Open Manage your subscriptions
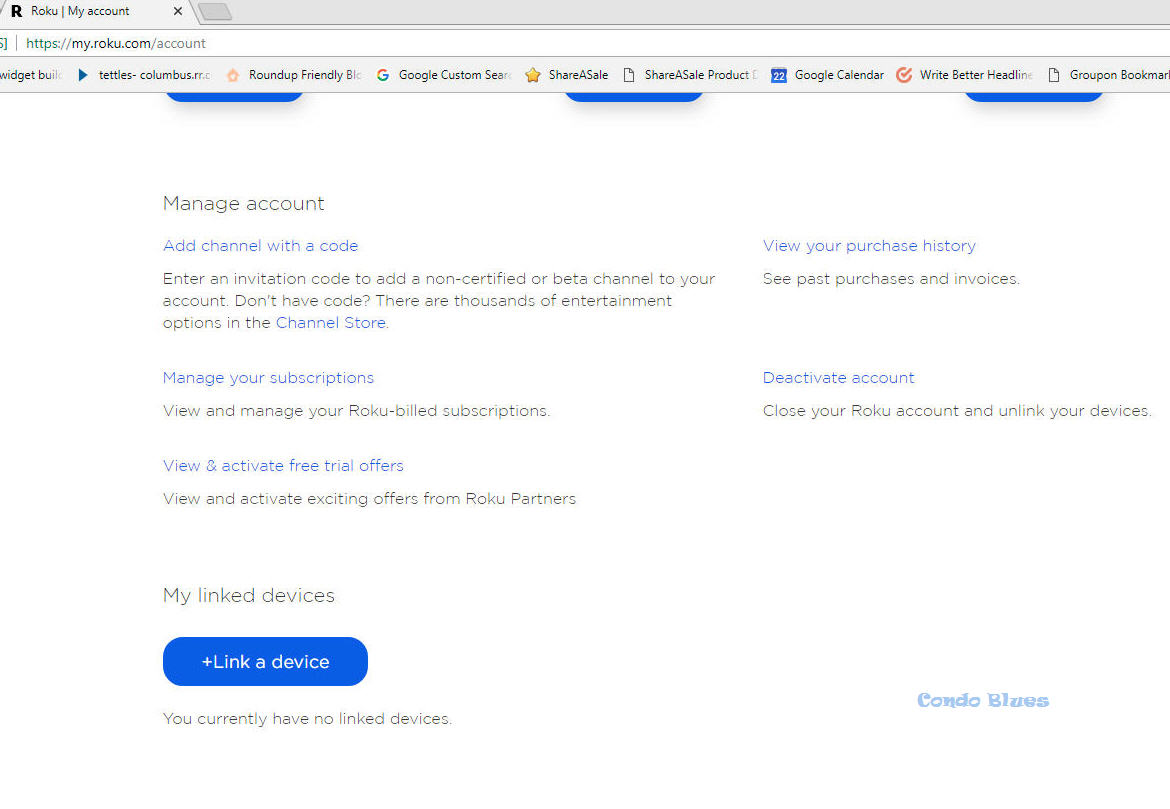Screen dimensions: 1170x809 coord(269,378)
